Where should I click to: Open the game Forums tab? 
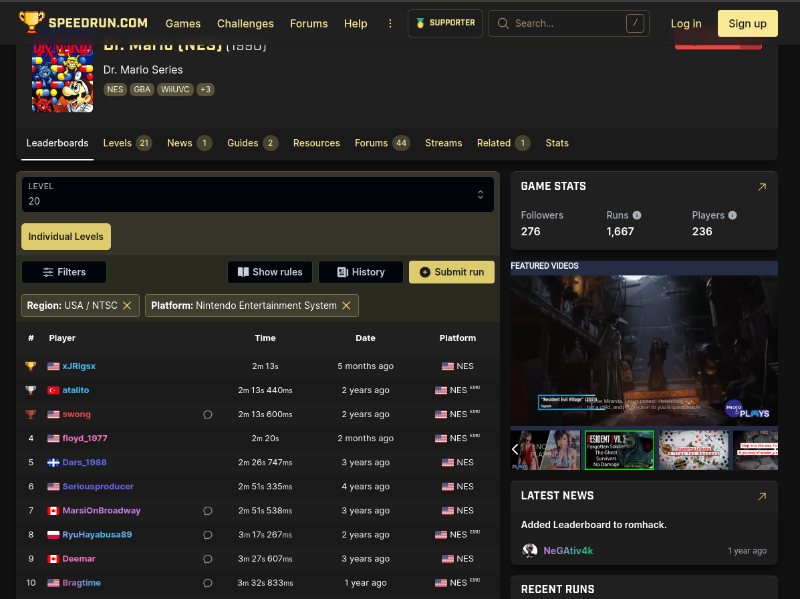point(382,143)
